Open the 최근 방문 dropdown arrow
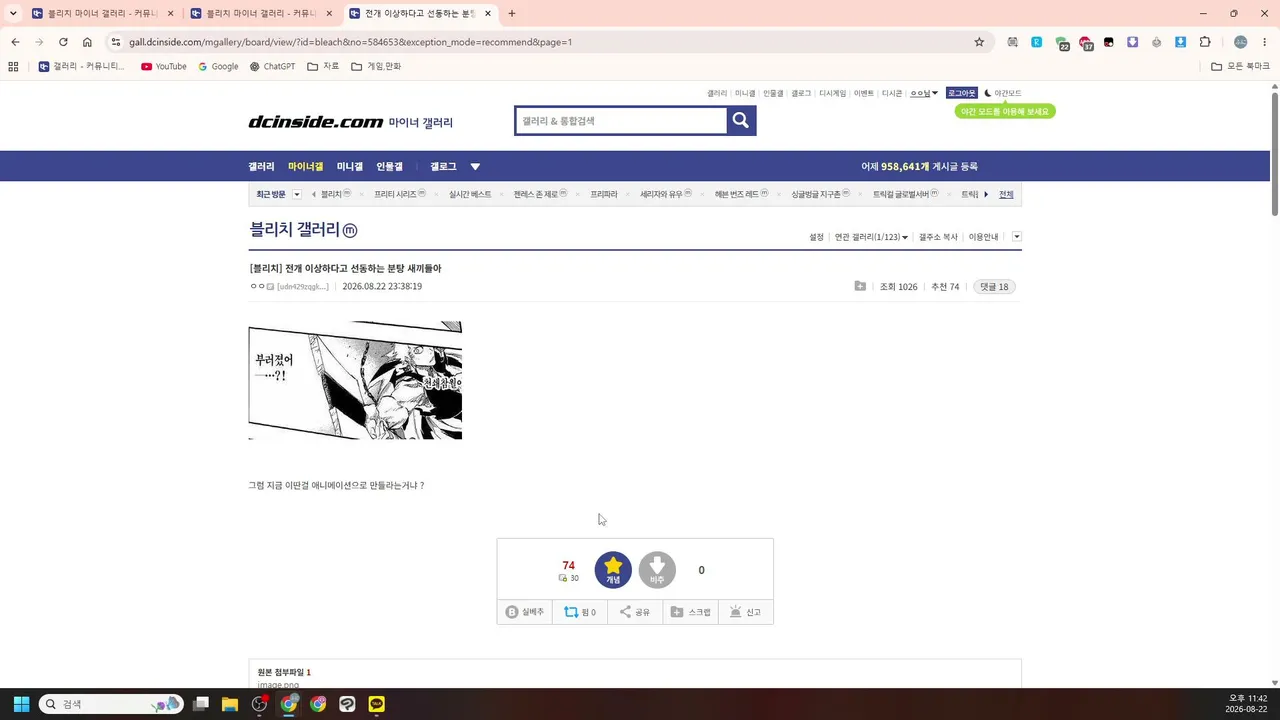The image size is (1280, 720). pos(296,194)
